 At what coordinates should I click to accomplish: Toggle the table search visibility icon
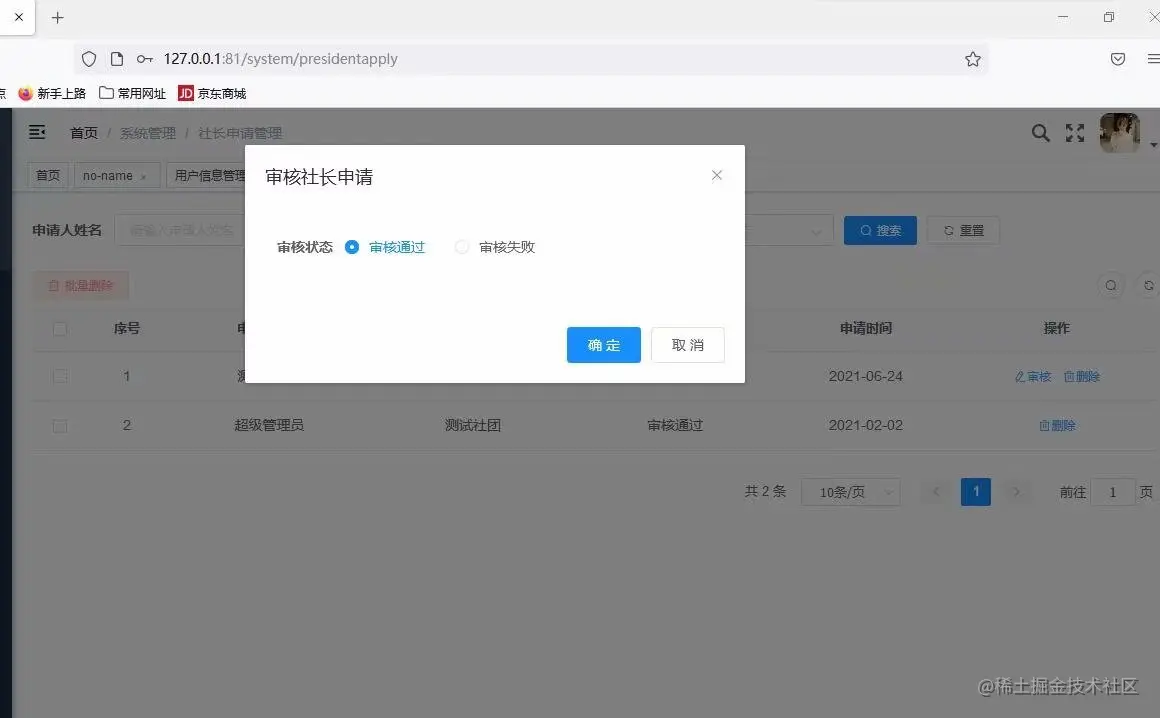point(1110,285)
